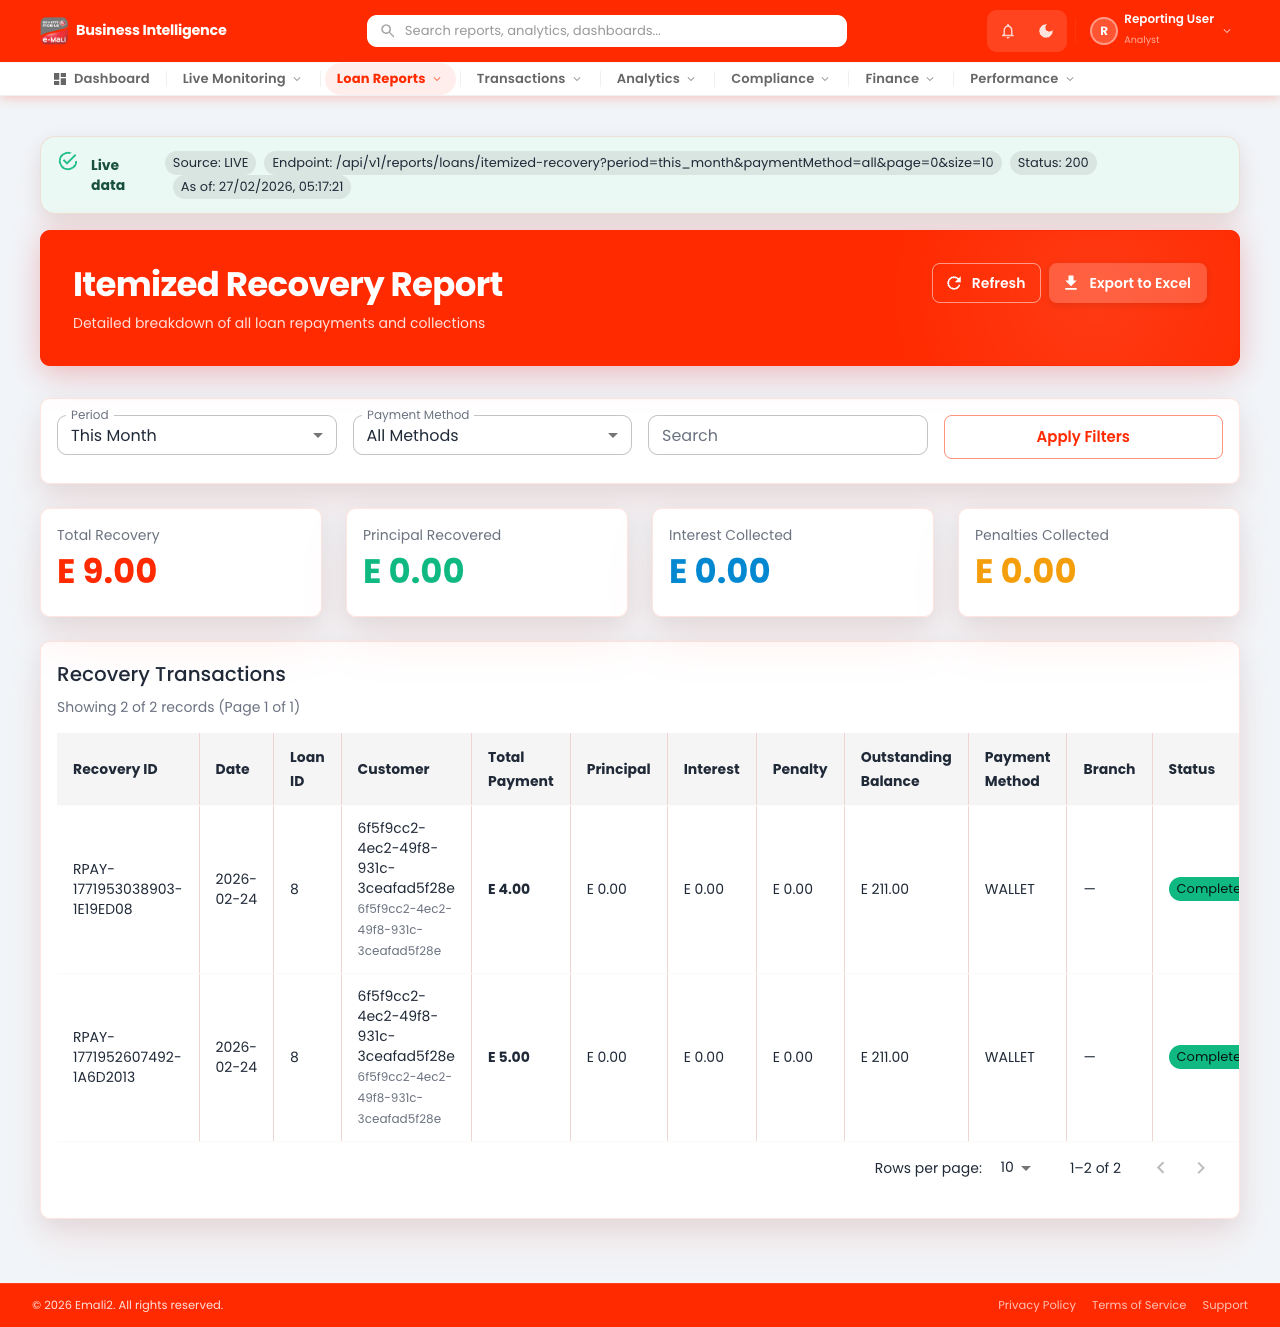Click the E 4.00 total payment
The width and height of the screenshot is (1280, 1327).
click(x=509, y=889)
